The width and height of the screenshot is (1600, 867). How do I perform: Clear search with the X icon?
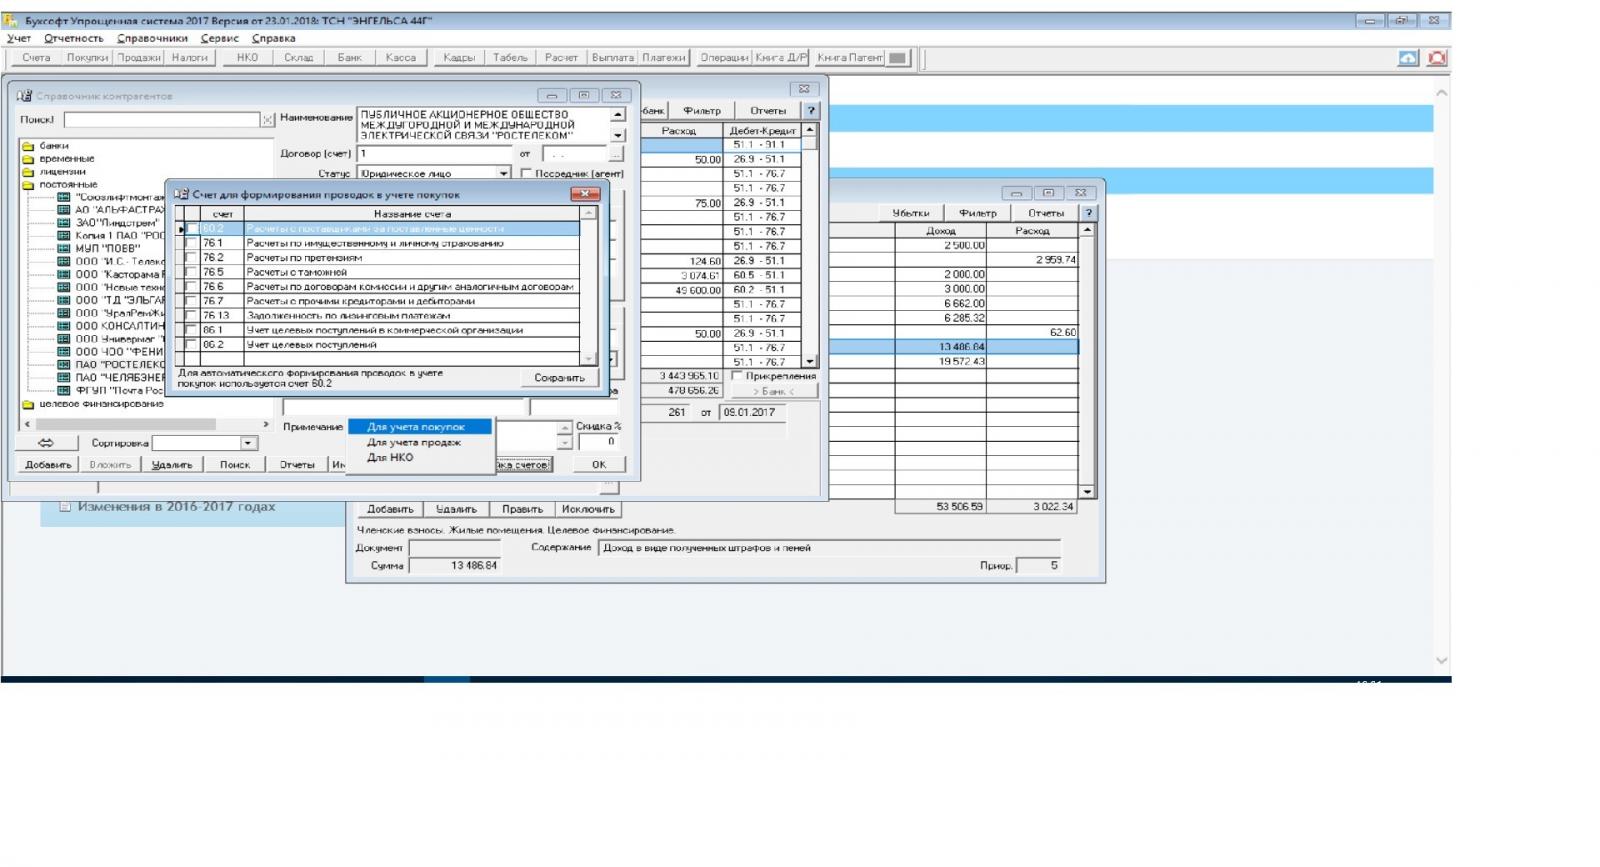pos(267,120)
